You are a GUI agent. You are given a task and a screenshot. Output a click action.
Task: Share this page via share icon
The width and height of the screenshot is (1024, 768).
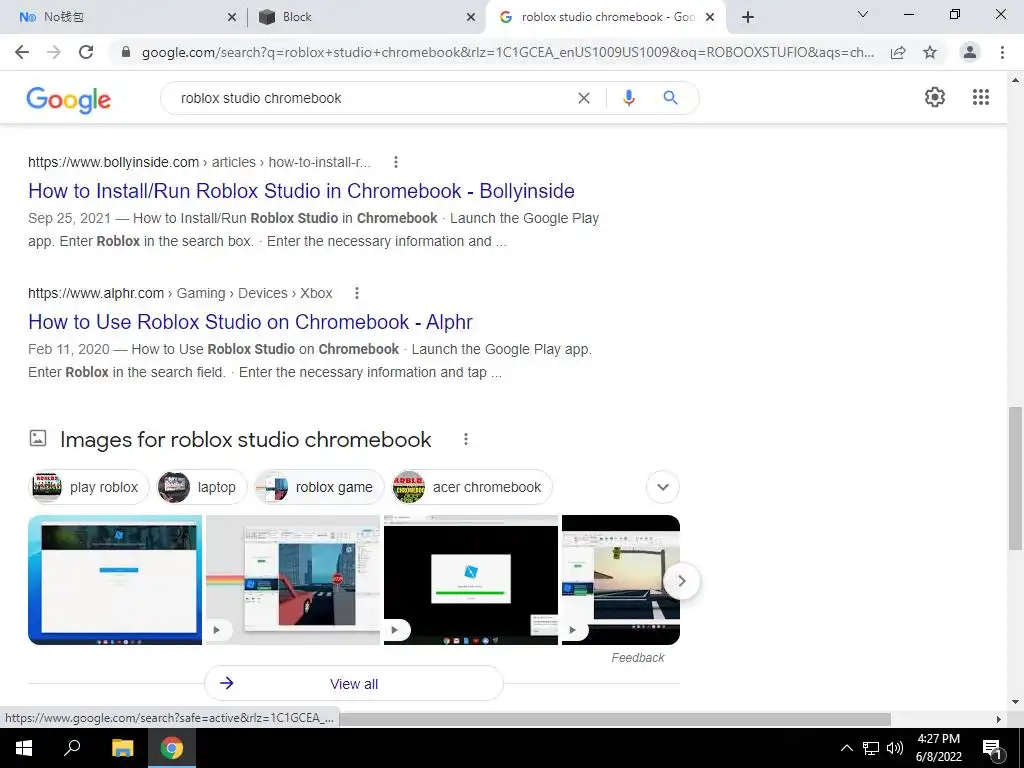pos(898,52)
